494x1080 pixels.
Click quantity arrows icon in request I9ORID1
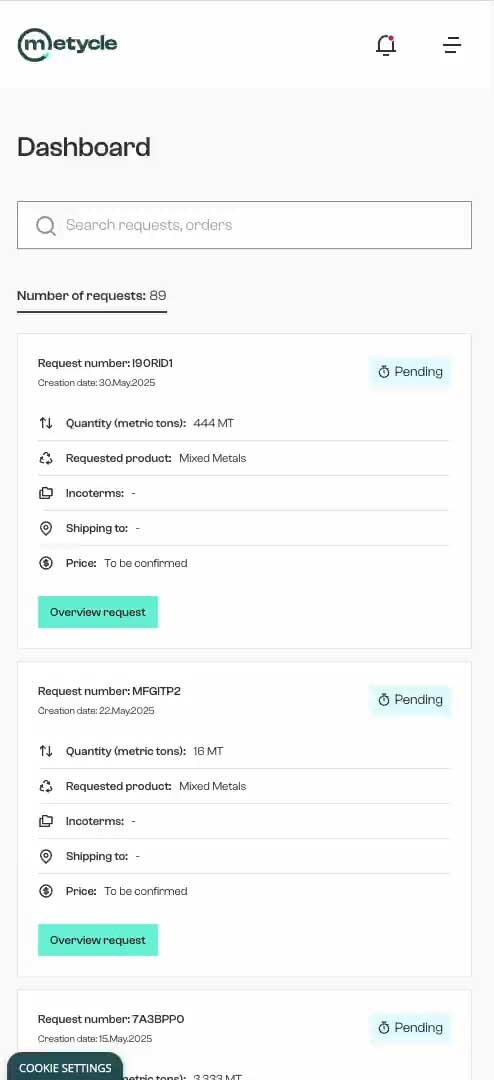[x=45, y=423]
